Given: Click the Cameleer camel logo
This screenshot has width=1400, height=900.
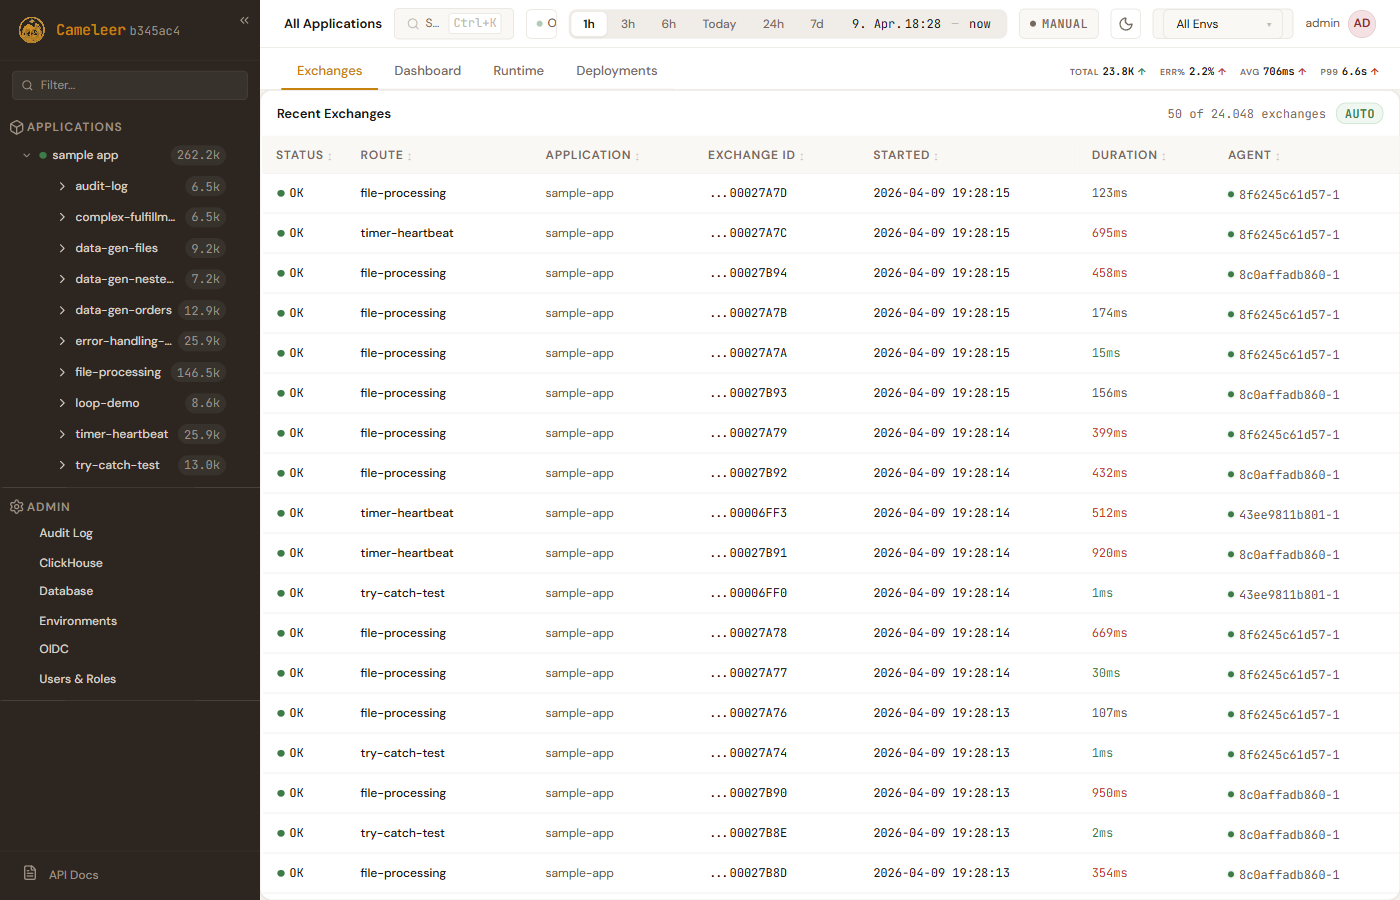Looking at the screenshot, I should [32, 30].
